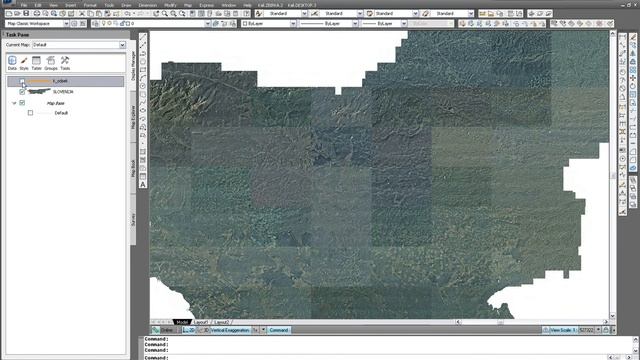
Task: Click the lock icon in status bar
Action: point(606,330)
